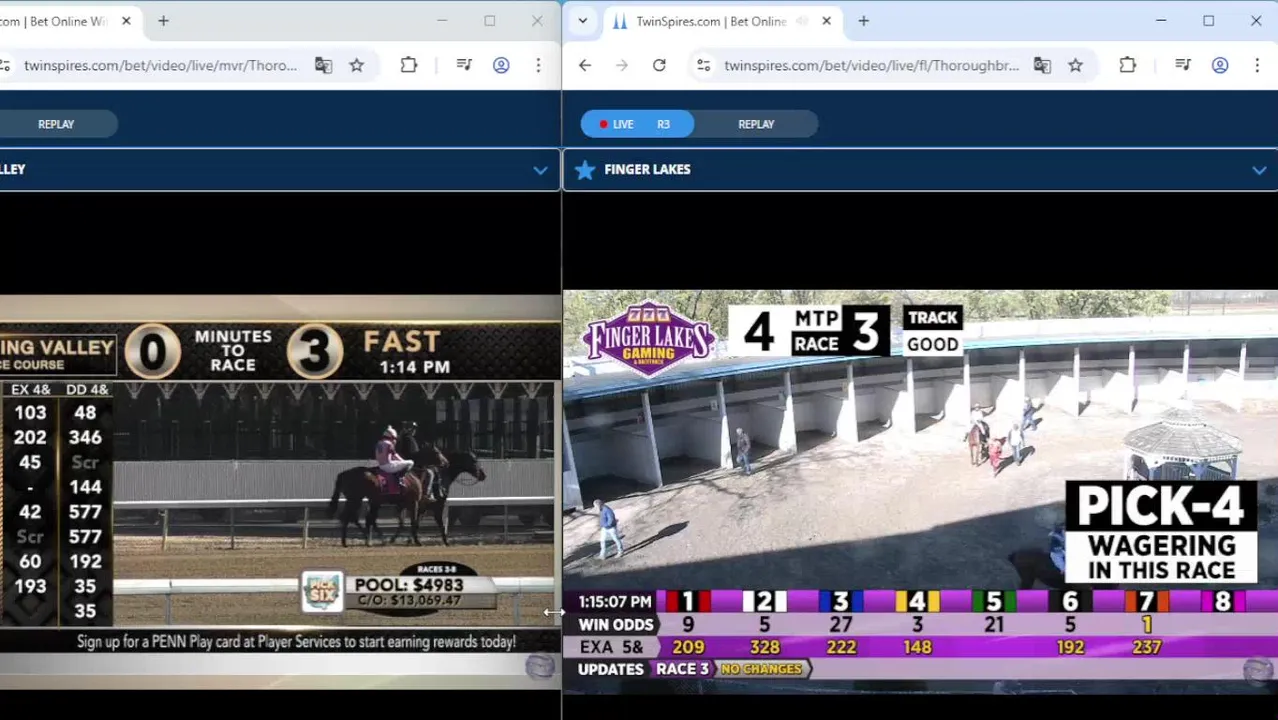Go forward in right window
Viewport: 1278px width, 720px height.
[622, 65]
